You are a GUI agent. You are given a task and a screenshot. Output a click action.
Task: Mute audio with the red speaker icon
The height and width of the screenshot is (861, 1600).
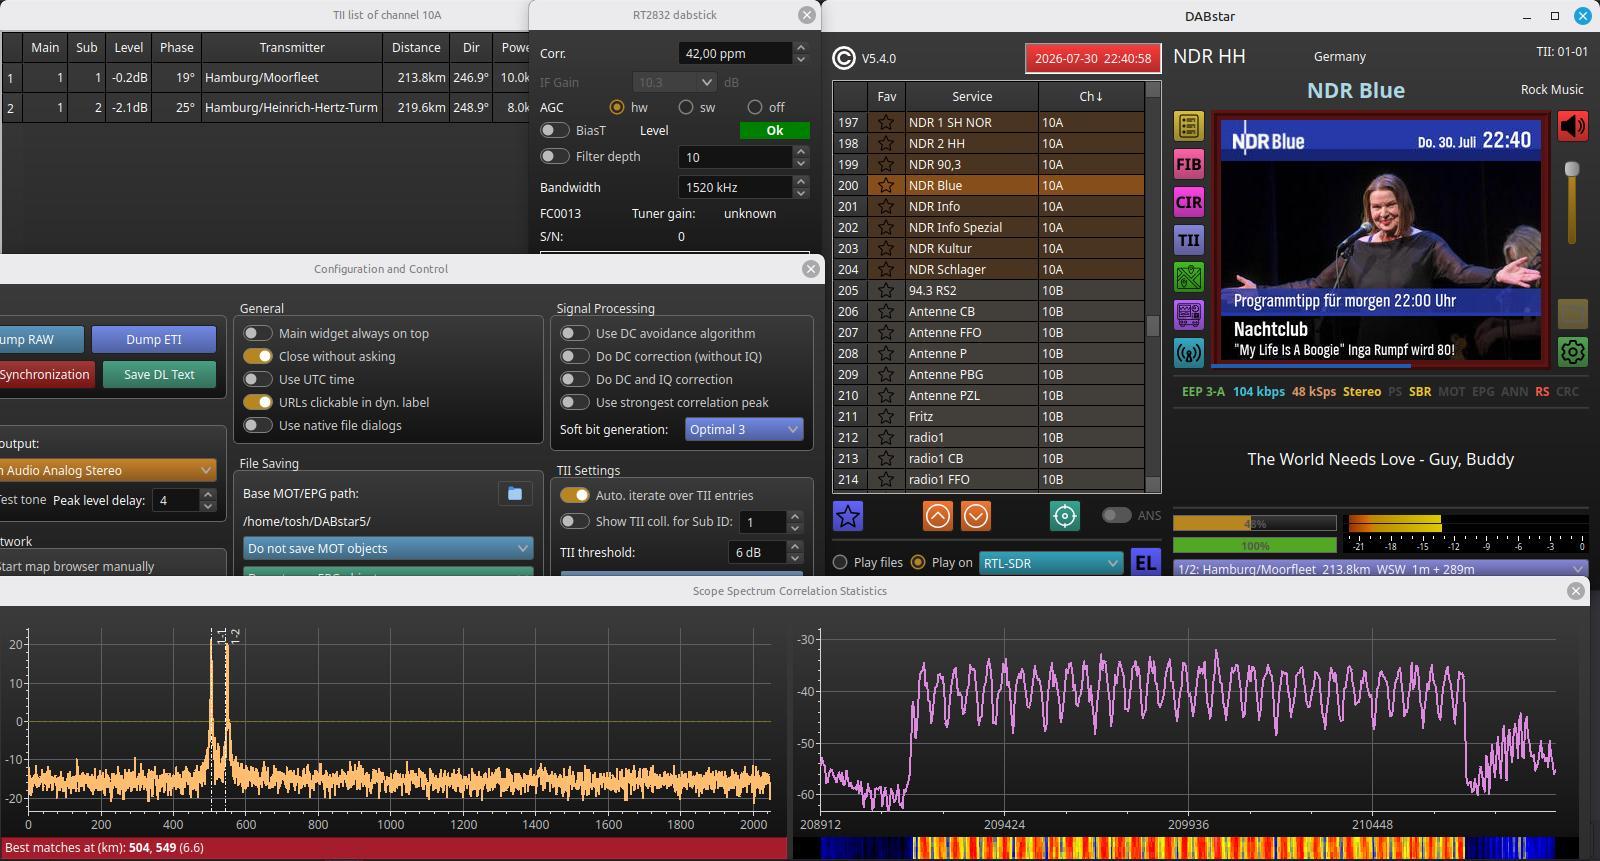coord(1573,126)
